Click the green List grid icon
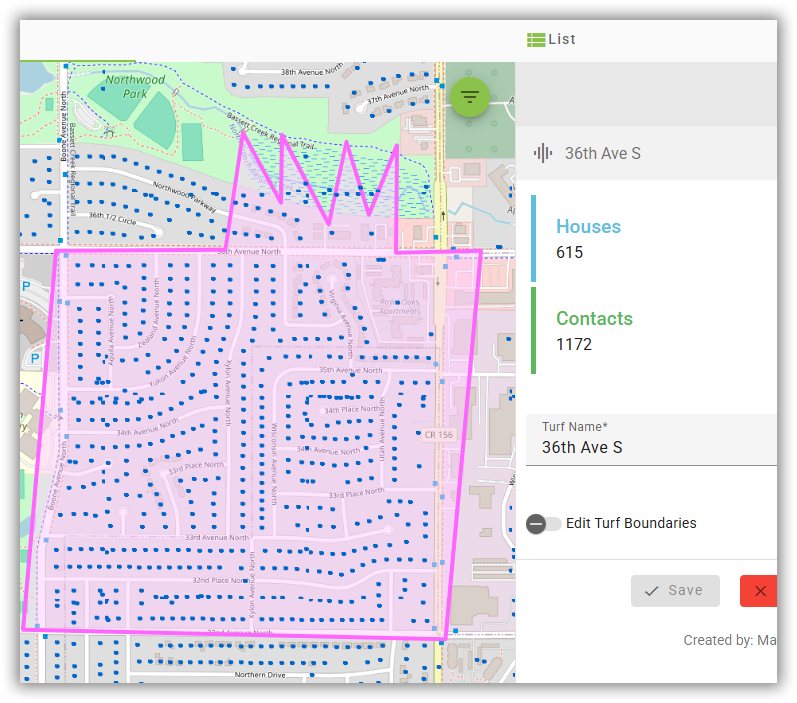Image resolution: width=797 pixels, height=703 pixels. tap(536, 40)
